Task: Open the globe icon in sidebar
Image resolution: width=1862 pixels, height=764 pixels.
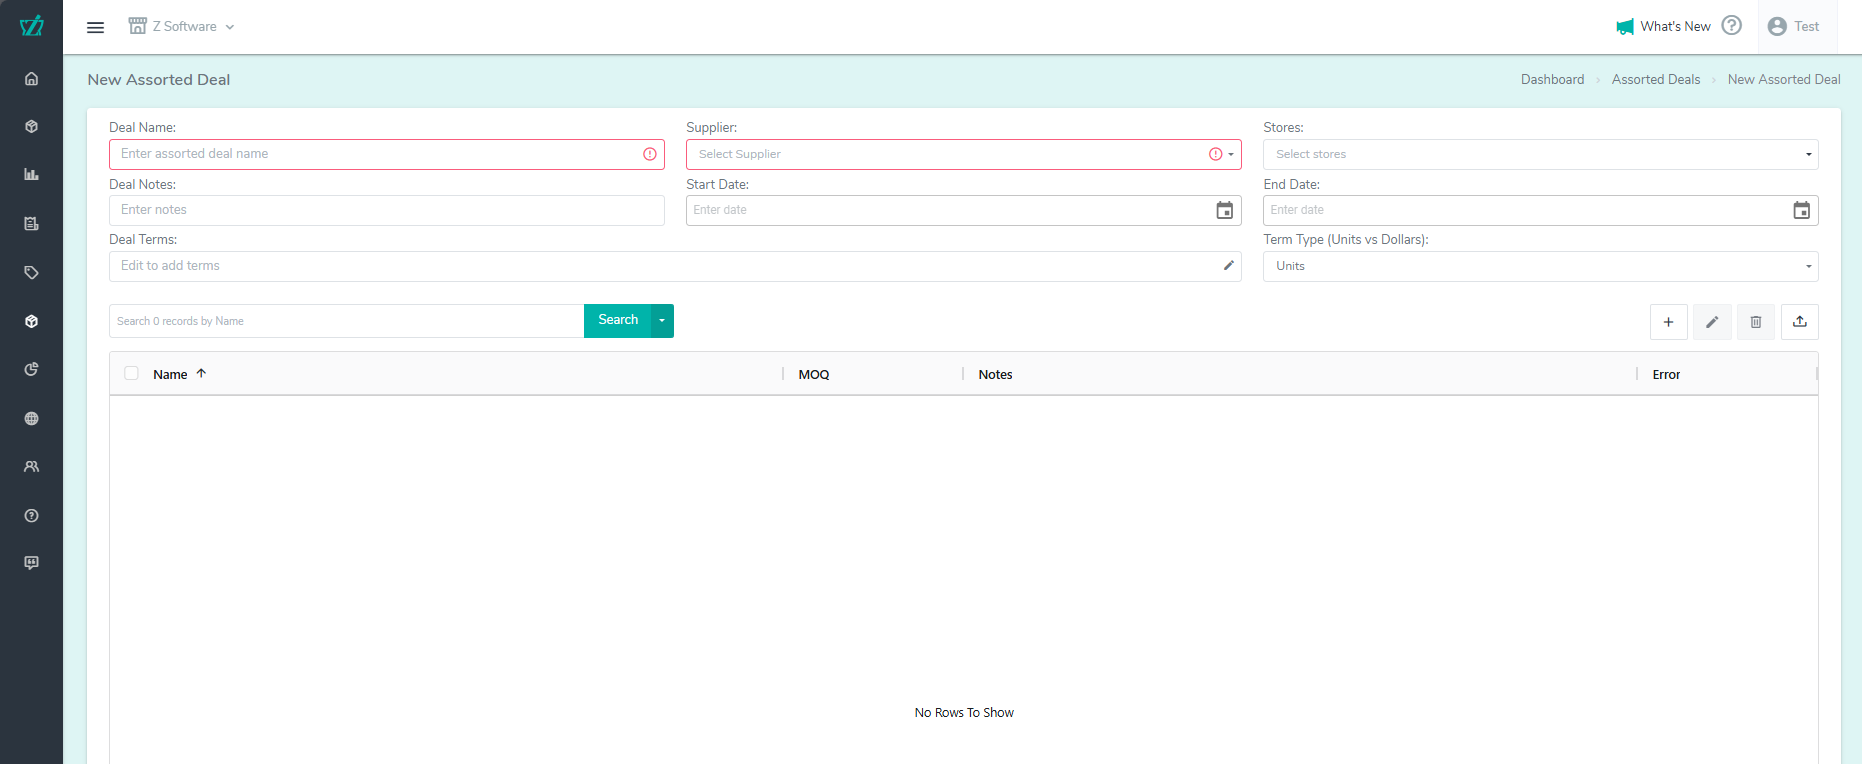Action: click(x=31, y=418)
